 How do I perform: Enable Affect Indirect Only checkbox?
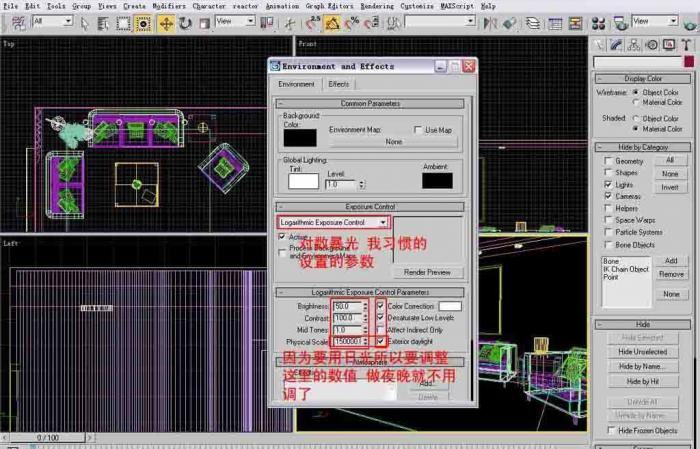[x=380, y=330]
